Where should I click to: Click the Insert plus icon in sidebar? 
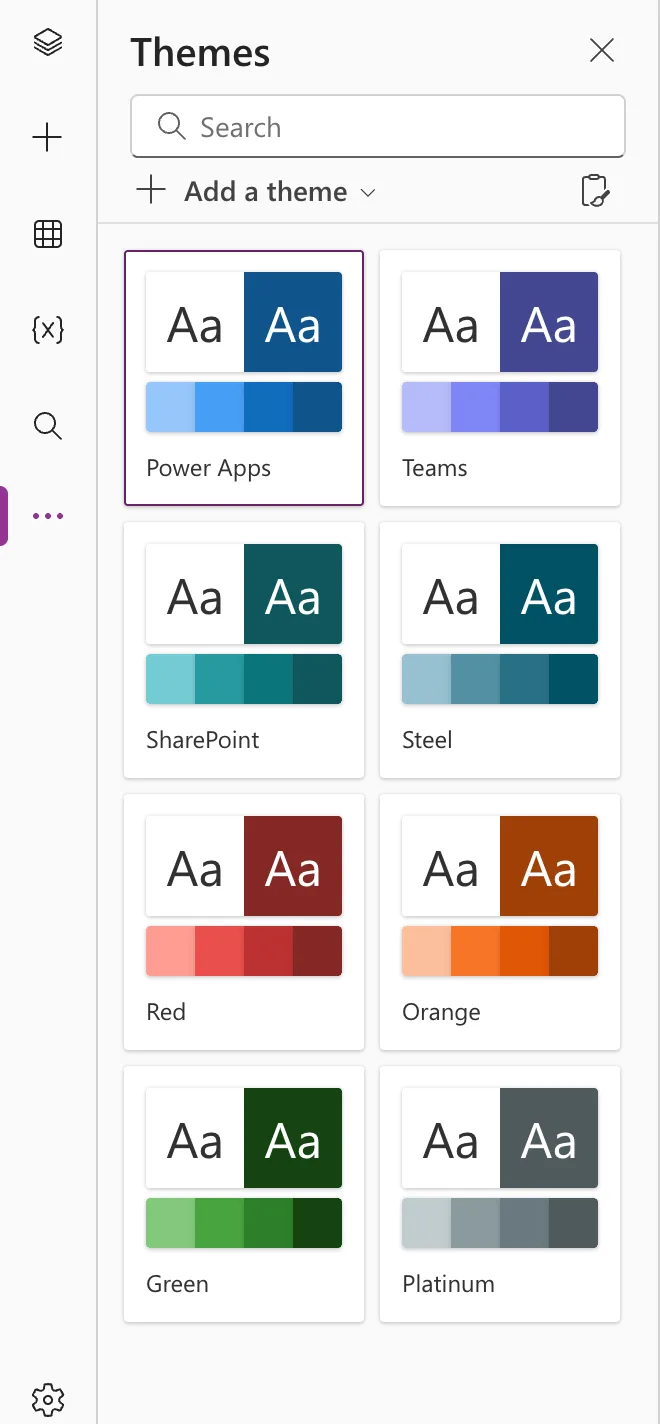coord(48,138)
